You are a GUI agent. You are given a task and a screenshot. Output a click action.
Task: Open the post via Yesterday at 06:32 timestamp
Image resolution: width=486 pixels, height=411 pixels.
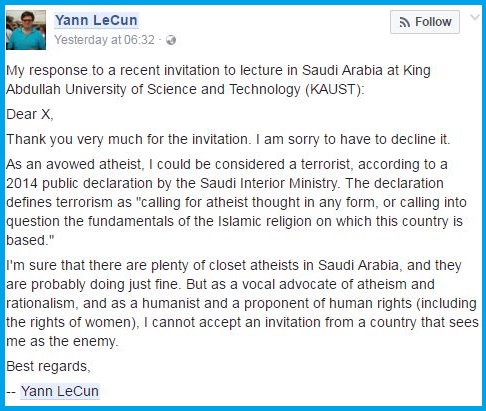coord(104,40)
